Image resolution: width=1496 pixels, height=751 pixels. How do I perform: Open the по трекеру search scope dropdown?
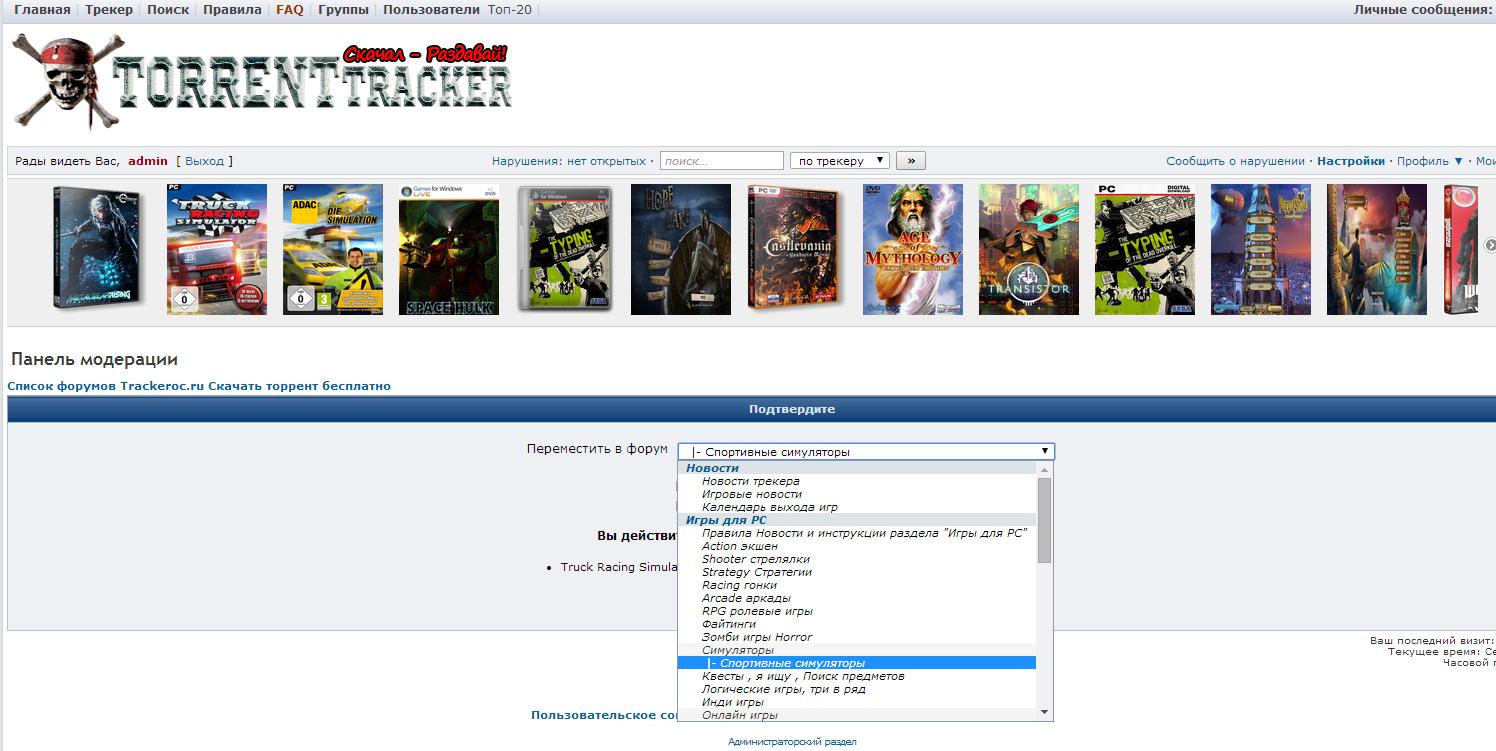pos(840,160)
